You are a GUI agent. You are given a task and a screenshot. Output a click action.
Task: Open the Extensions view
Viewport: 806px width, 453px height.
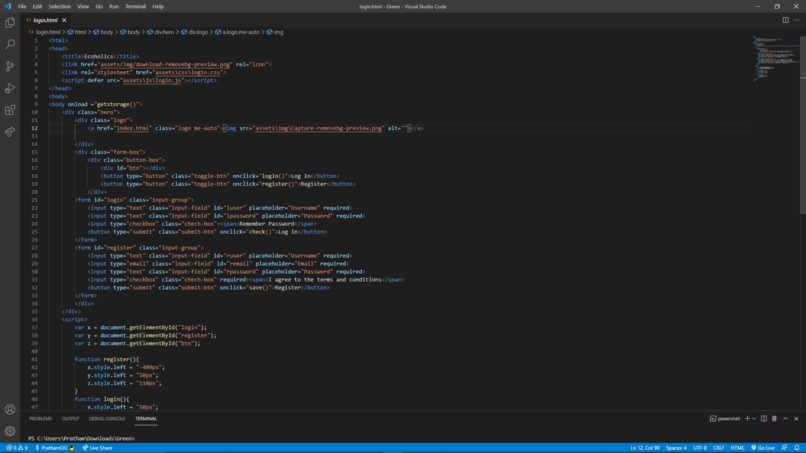click(x=10, y=110)
